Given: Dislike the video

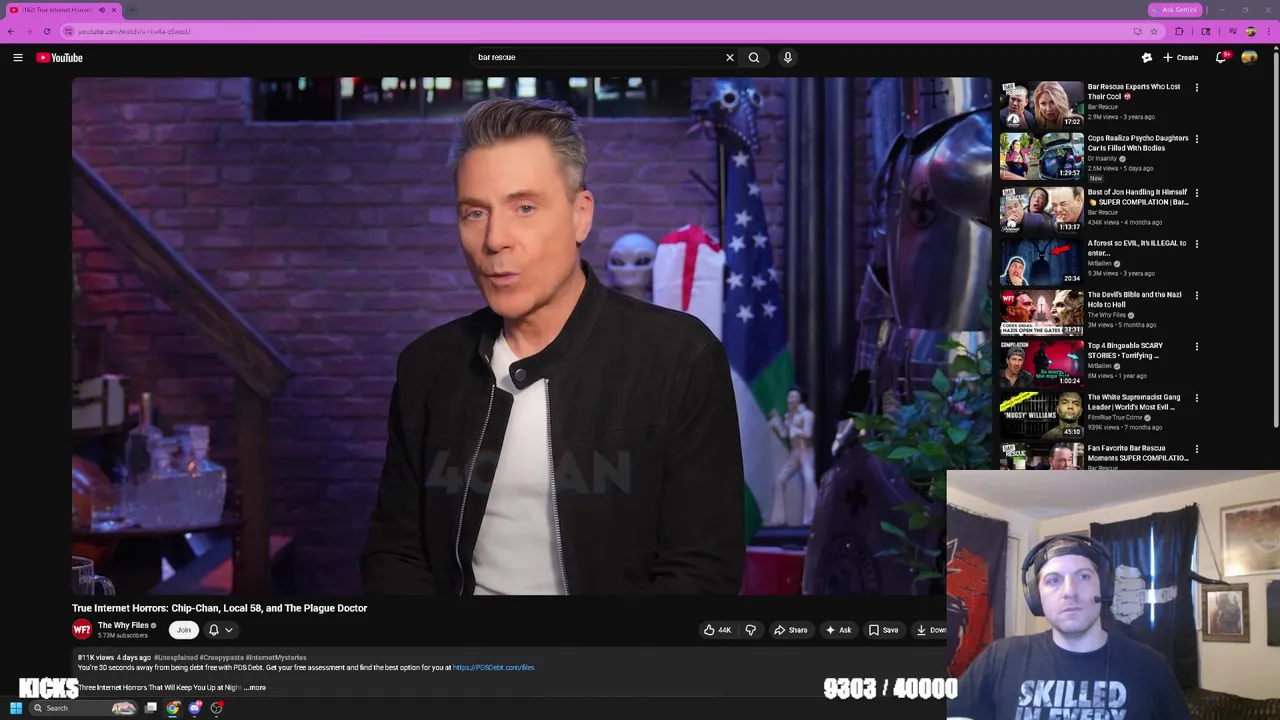Looking at the screenshot, I should click(x=750, y=630).
